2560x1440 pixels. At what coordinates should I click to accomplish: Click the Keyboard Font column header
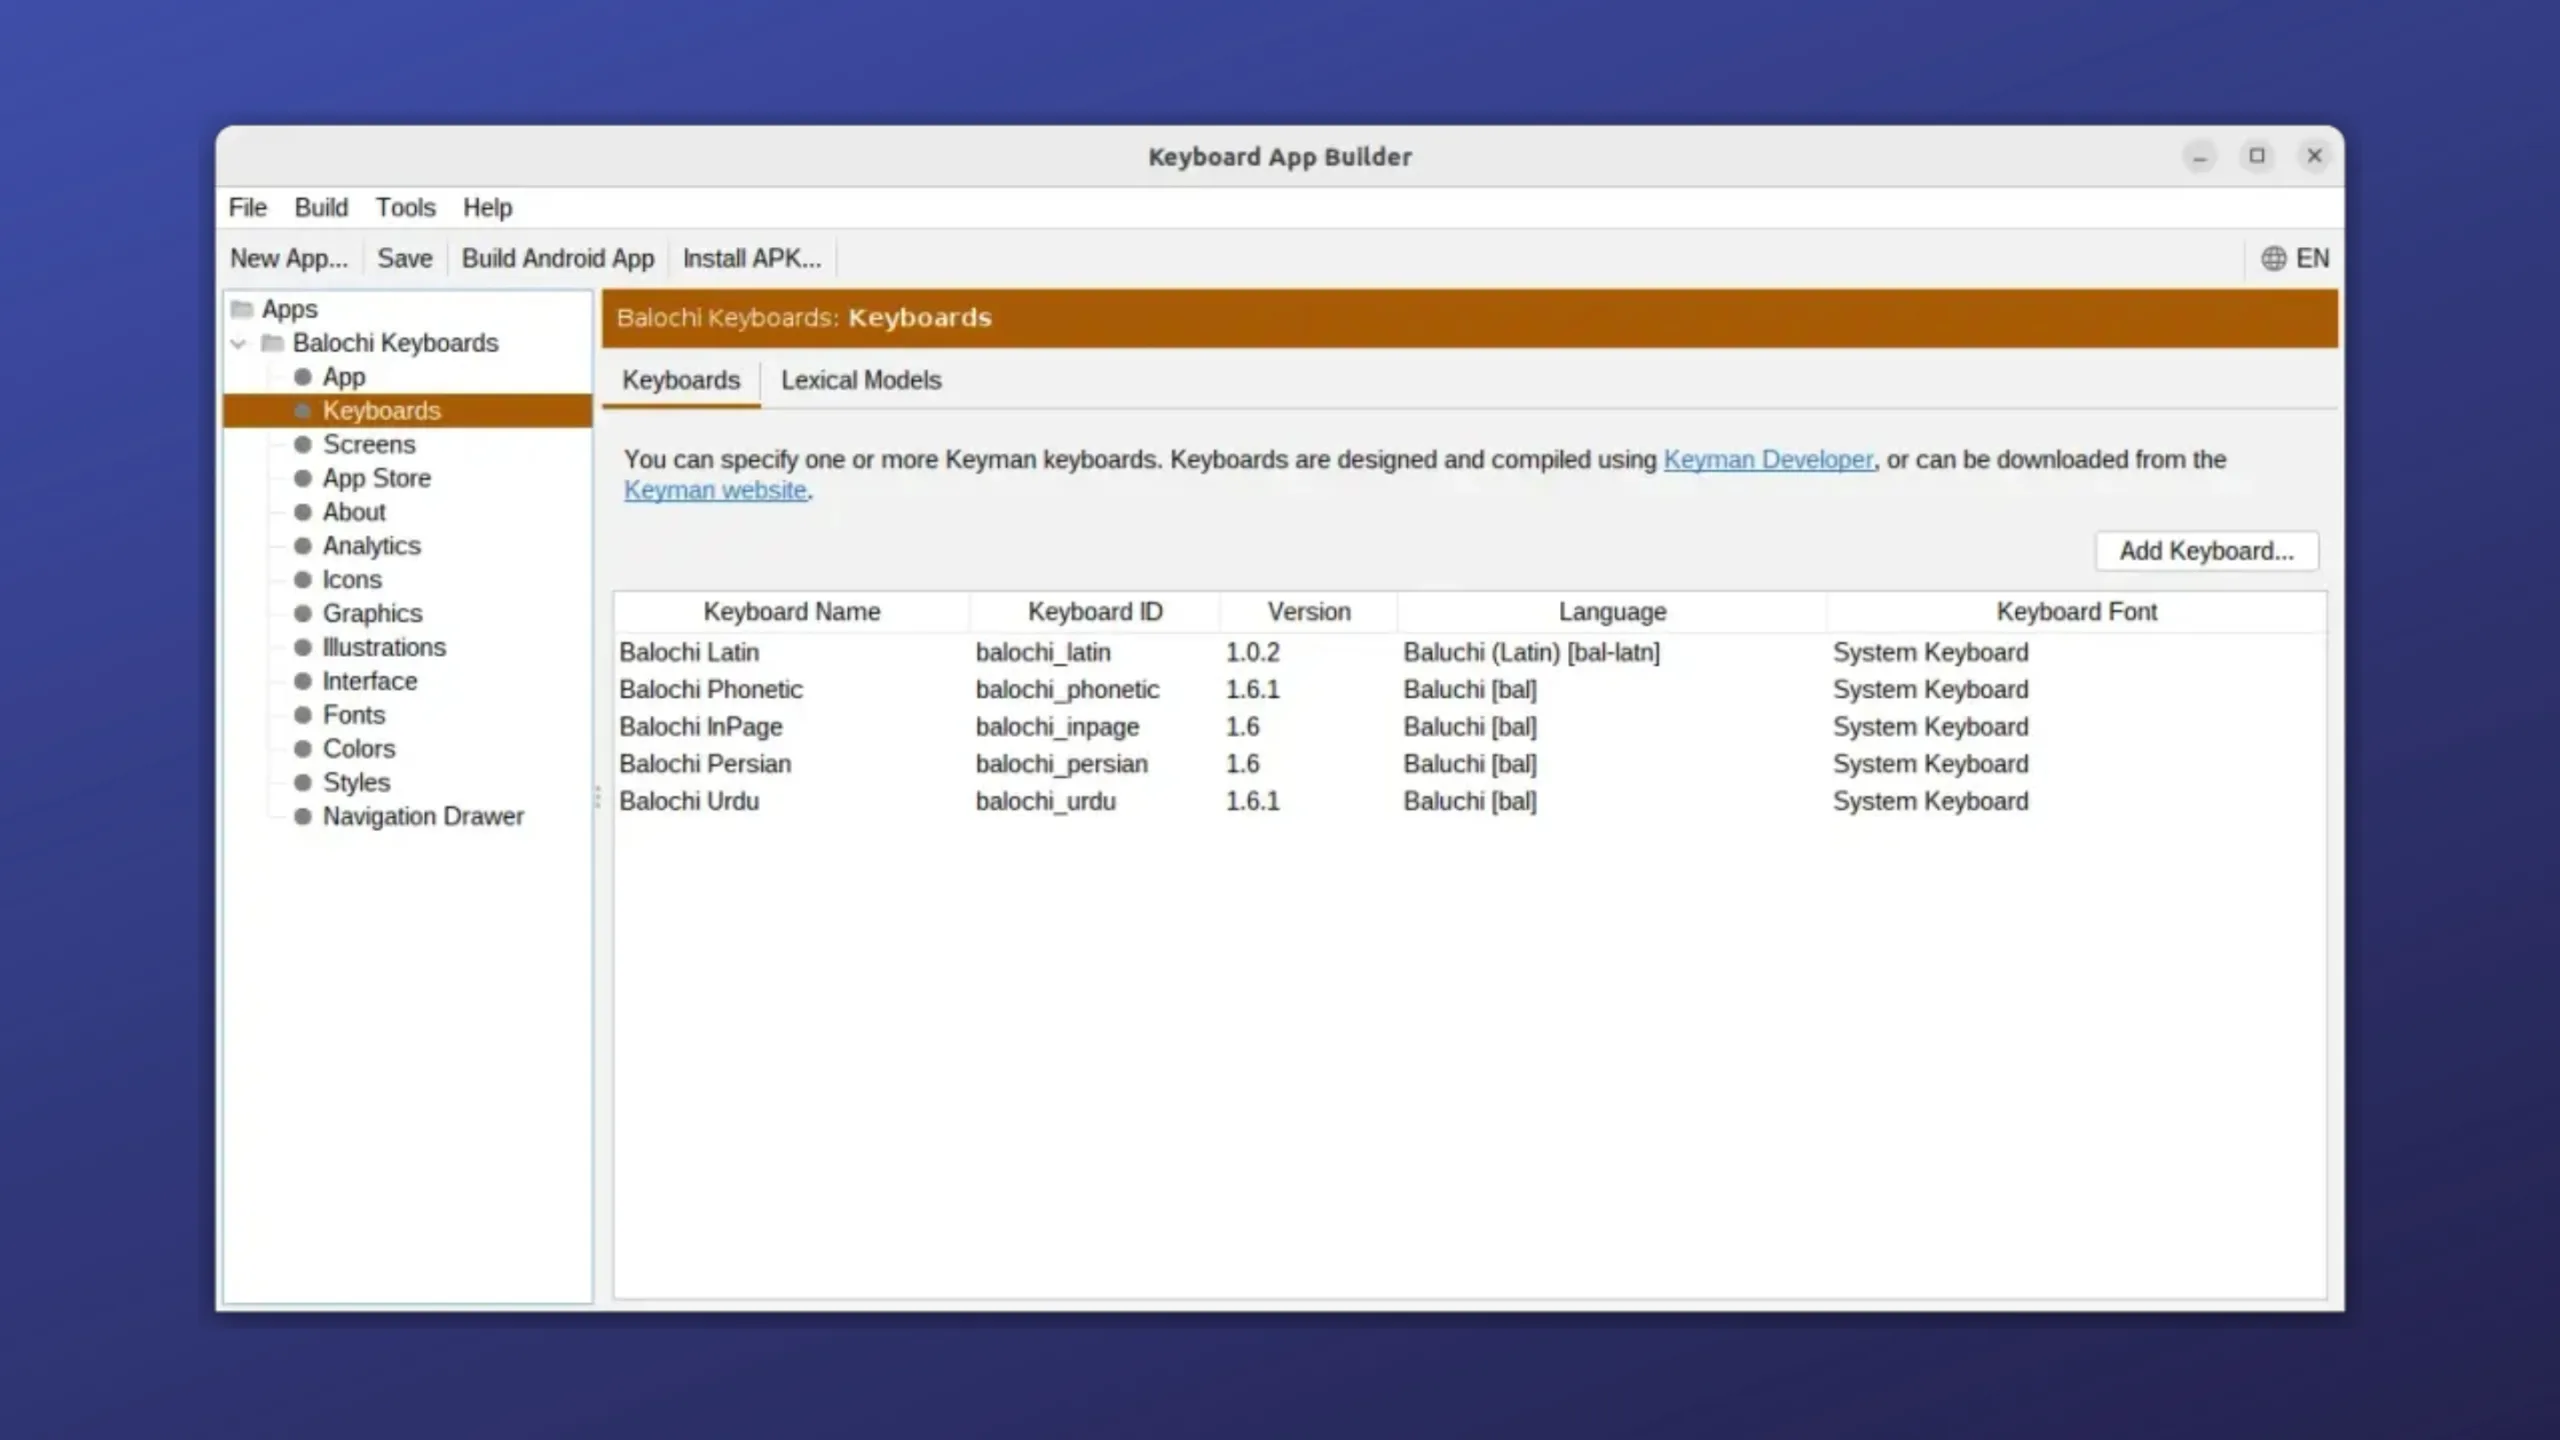2076,612
